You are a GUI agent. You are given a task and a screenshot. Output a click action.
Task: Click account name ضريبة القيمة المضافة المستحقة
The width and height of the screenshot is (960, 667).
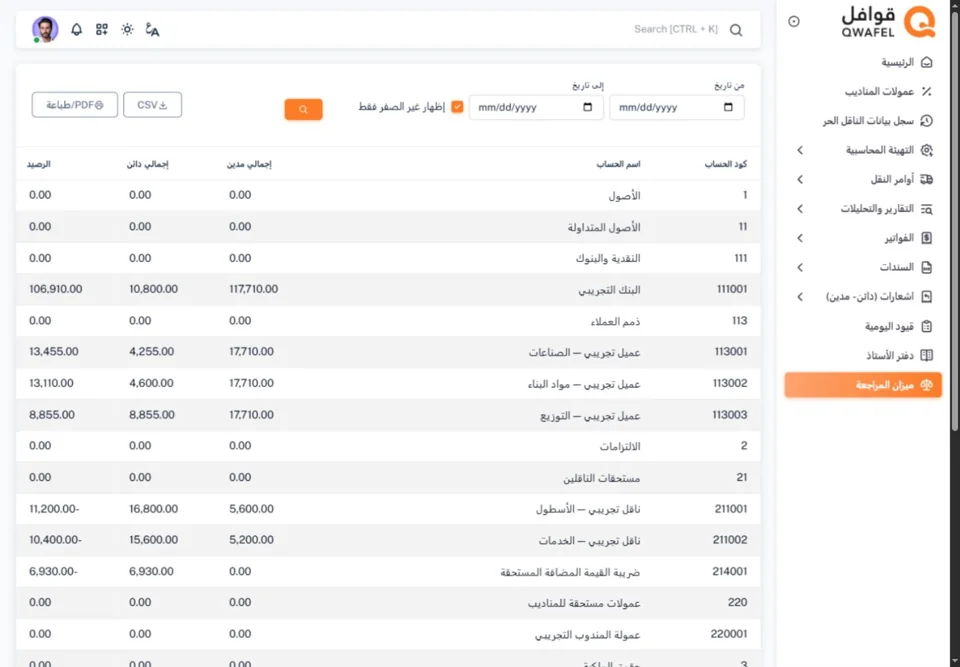coord(571,573)
